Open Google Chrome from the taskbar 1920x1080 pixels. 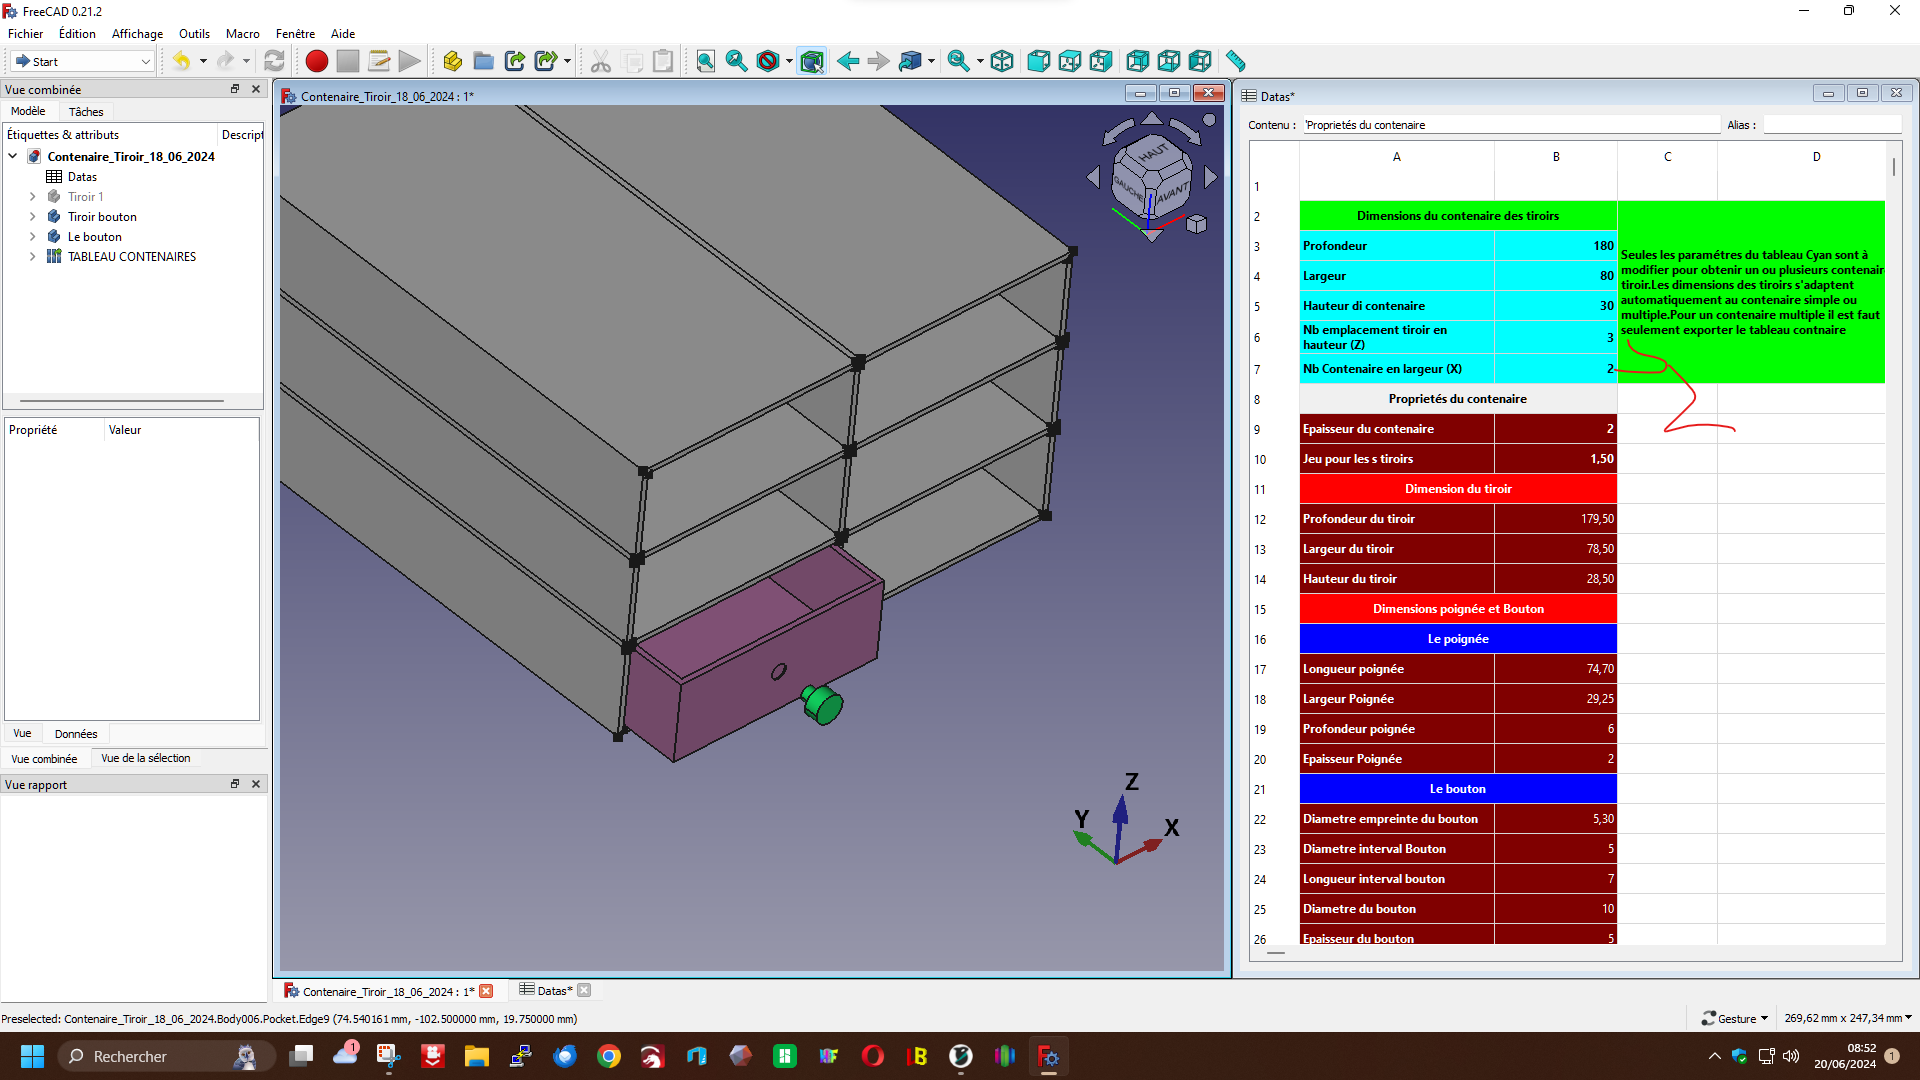(609, 1056)
